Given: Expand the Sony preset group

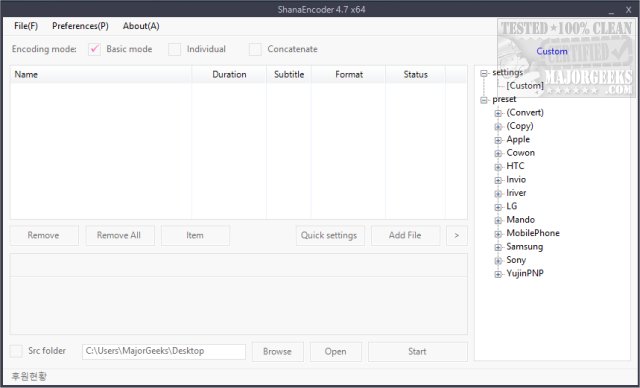Looking at the screenshot, I should [498, 261].
